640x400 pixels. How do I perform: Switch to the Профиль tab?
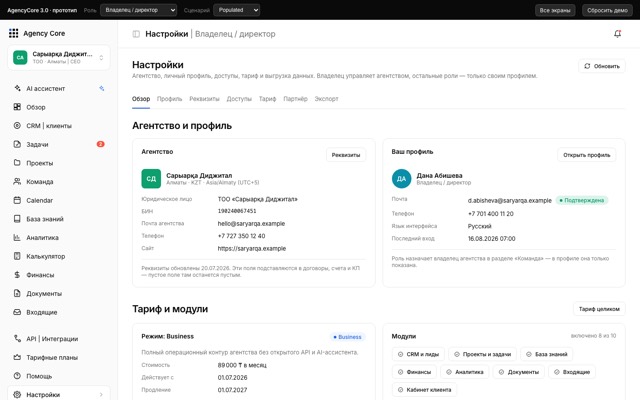click(169, 99)
